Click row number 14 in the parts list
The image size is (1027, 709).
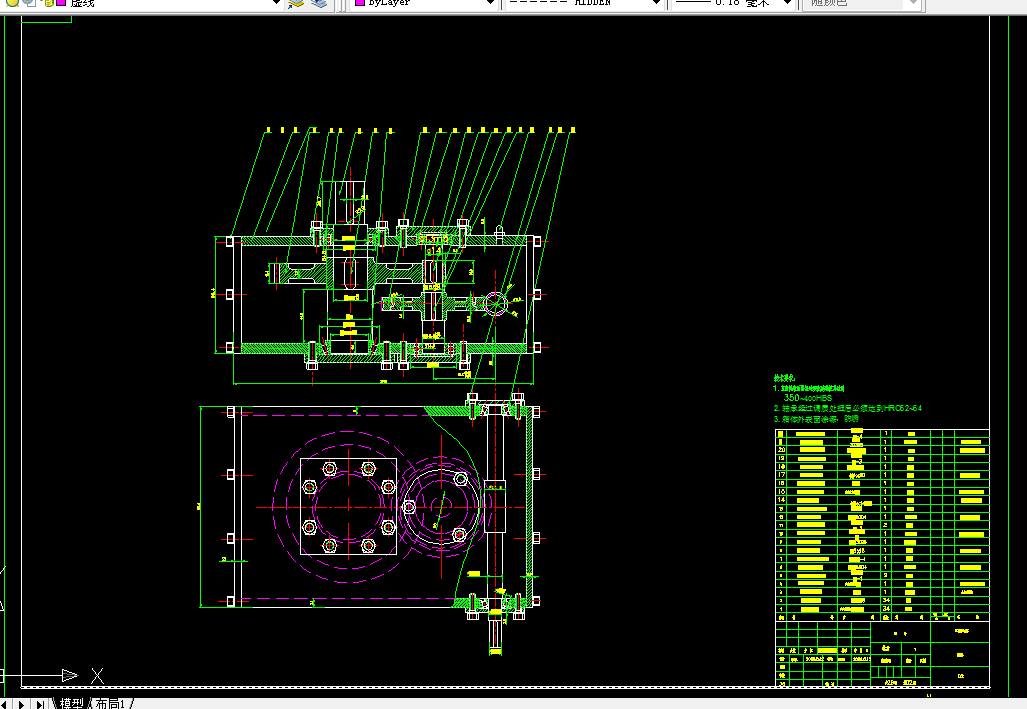781,499
